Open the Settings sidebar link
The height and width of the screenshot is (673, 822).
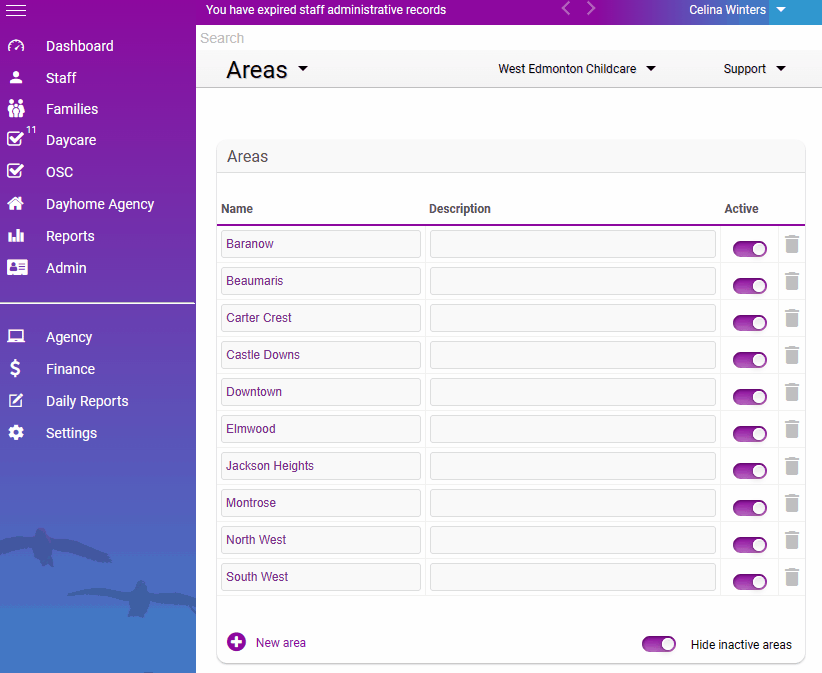pos(71,433)
